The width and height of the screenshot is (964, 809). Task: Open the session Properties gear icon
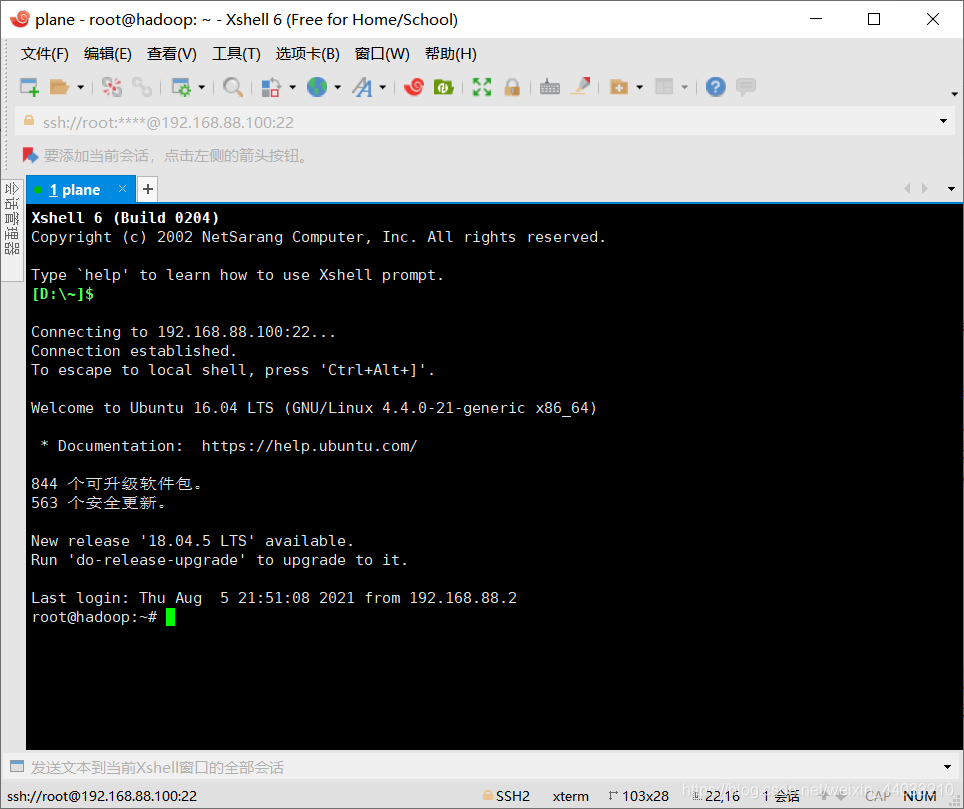point(181,87)
